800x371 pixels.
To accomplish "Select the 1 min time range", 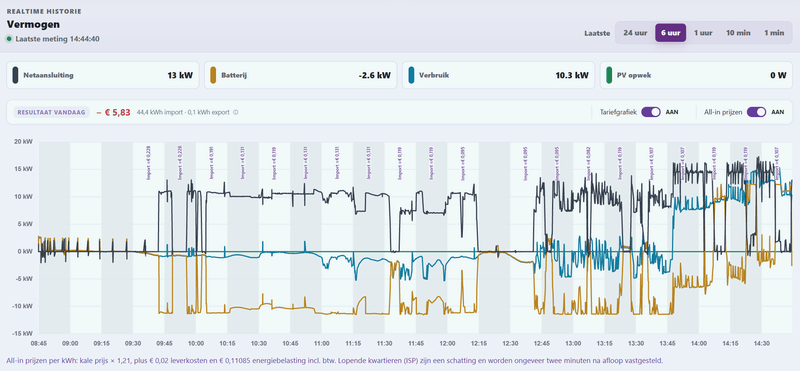I will (x=774, y=33).
